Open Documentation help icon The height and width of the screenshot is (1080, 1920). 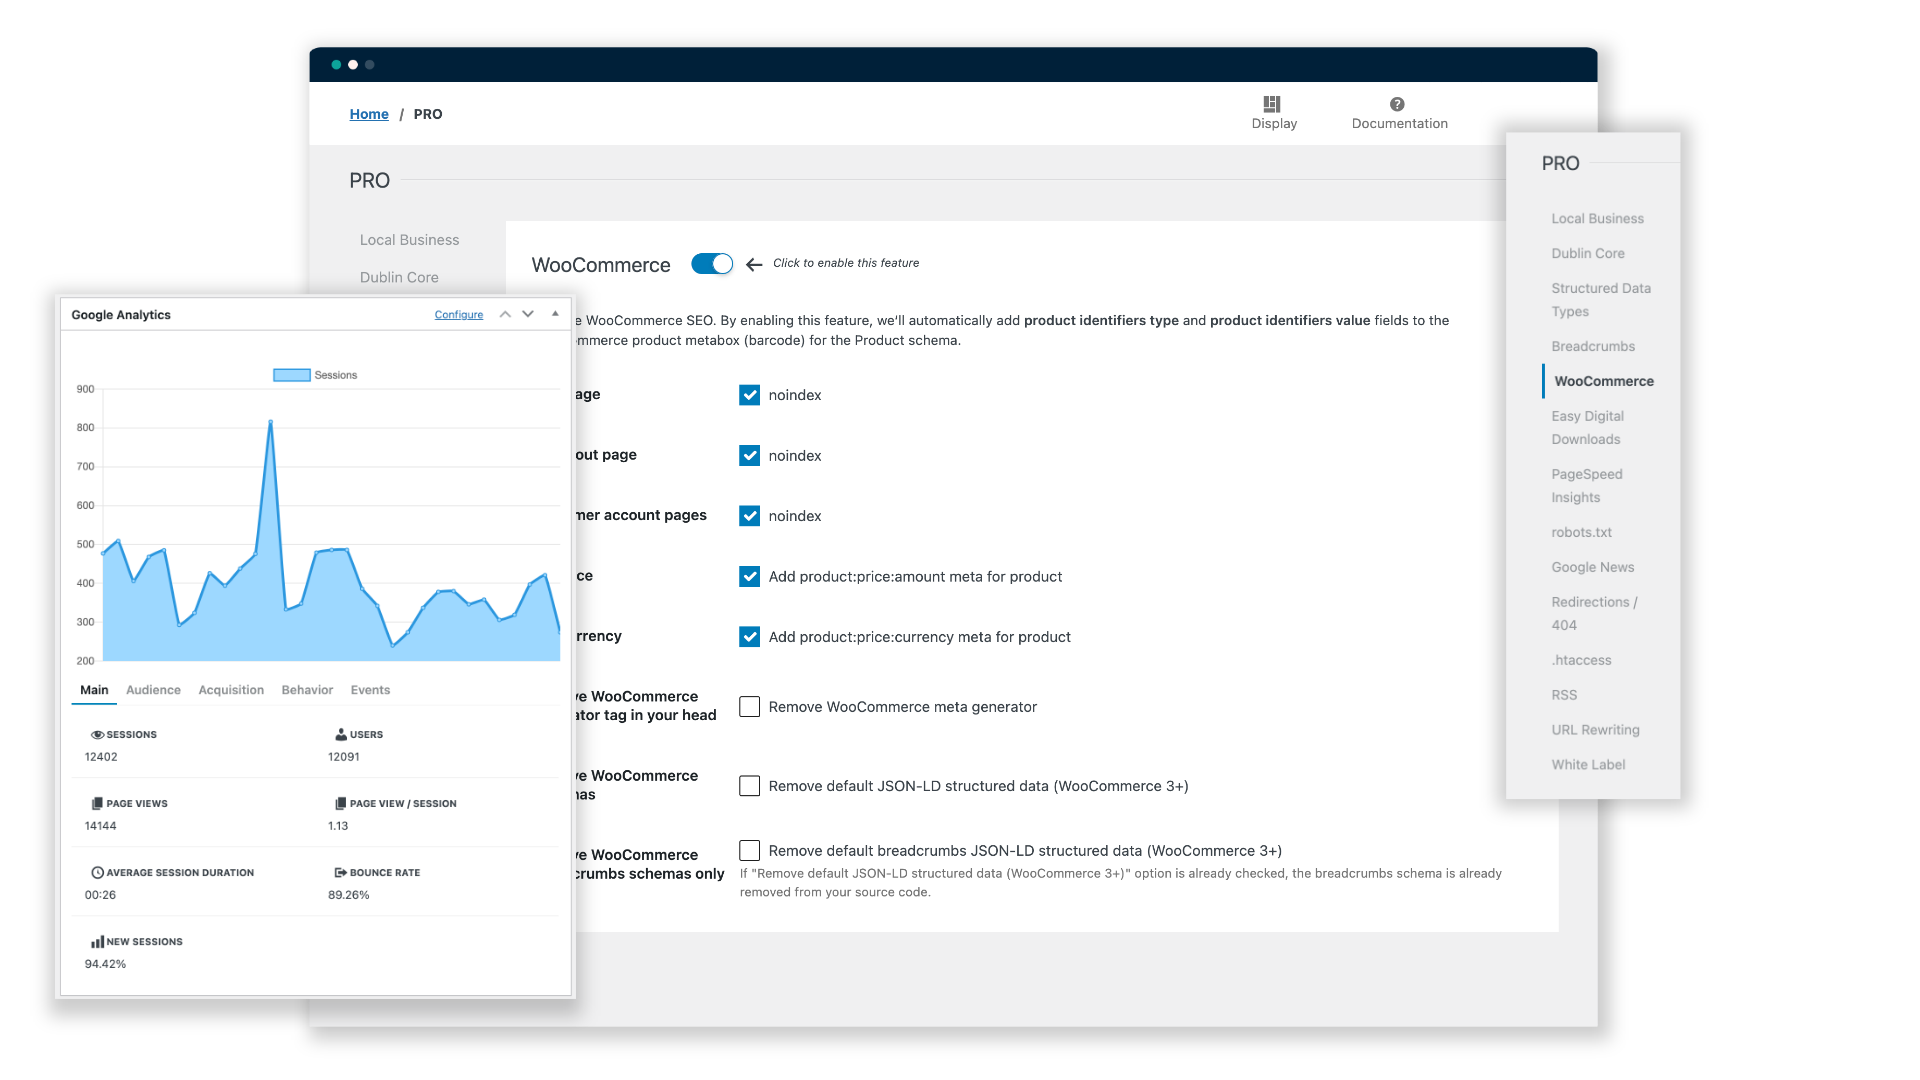click(x=1397, y=104)
